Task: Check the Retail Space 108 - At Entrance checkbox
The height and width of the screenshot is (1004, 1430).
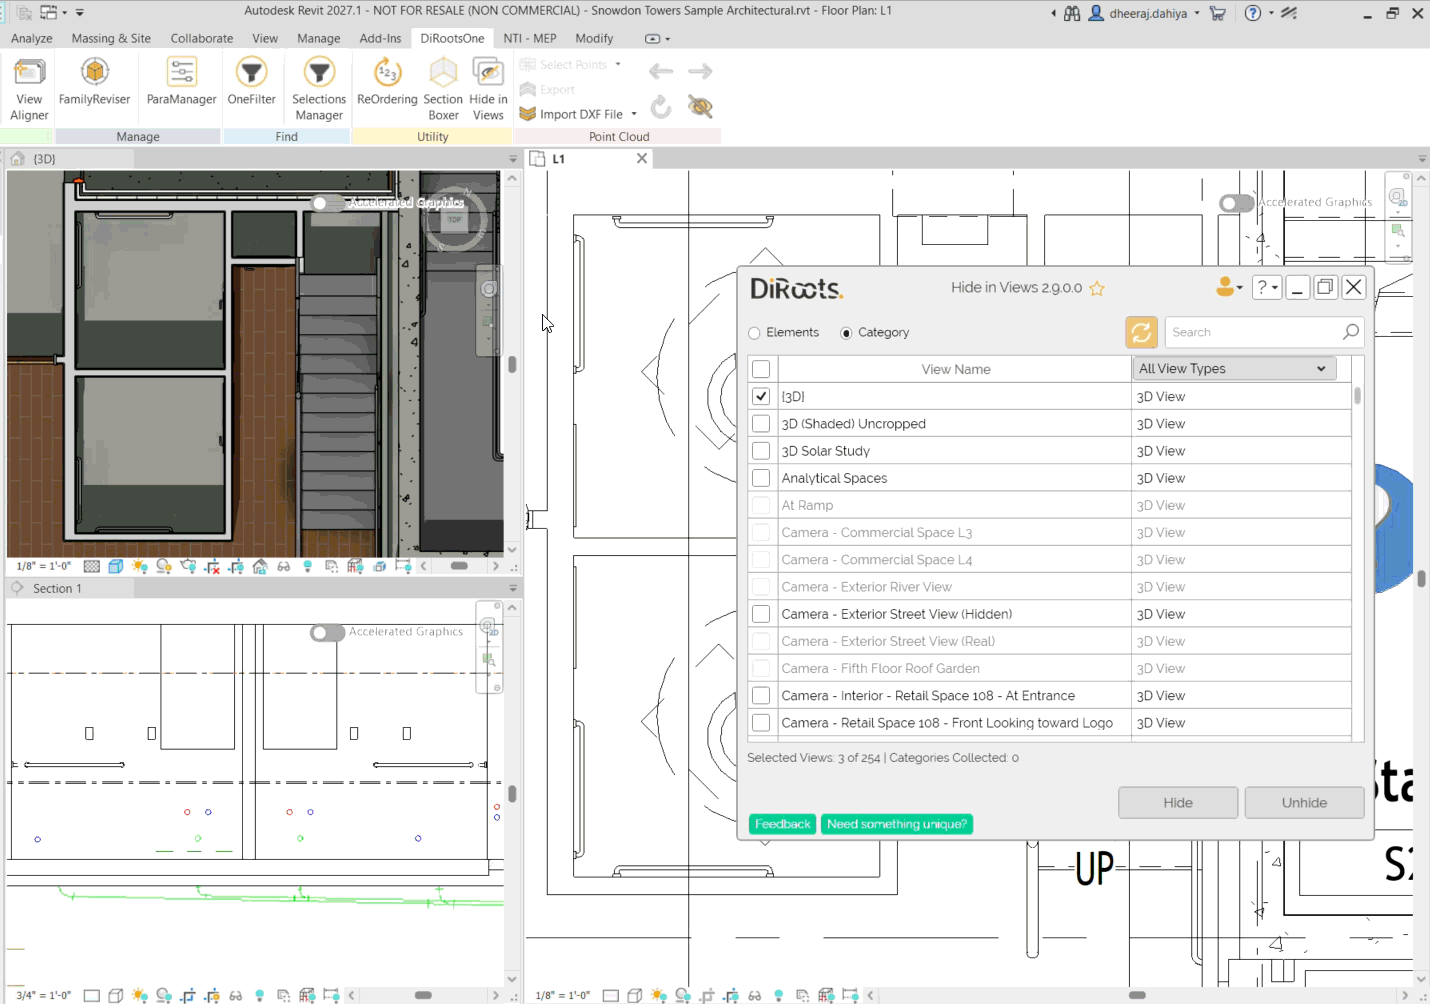Action: click(761, 695)
